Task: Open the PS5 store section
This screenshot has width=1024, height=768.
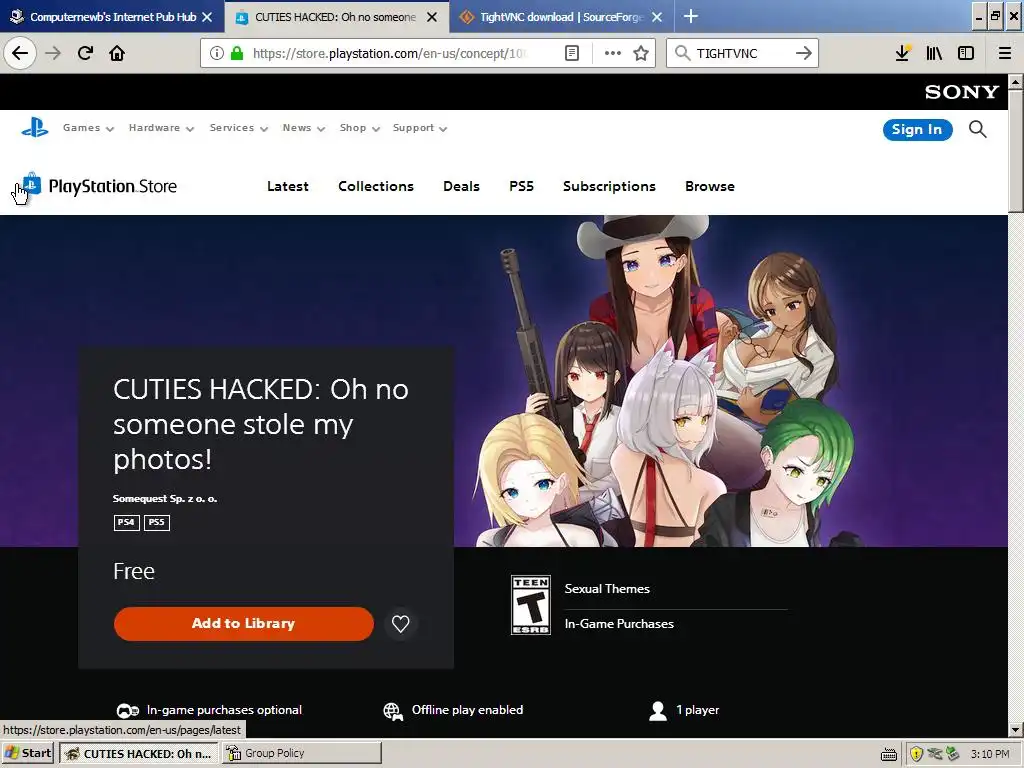Action: point(521,186)
